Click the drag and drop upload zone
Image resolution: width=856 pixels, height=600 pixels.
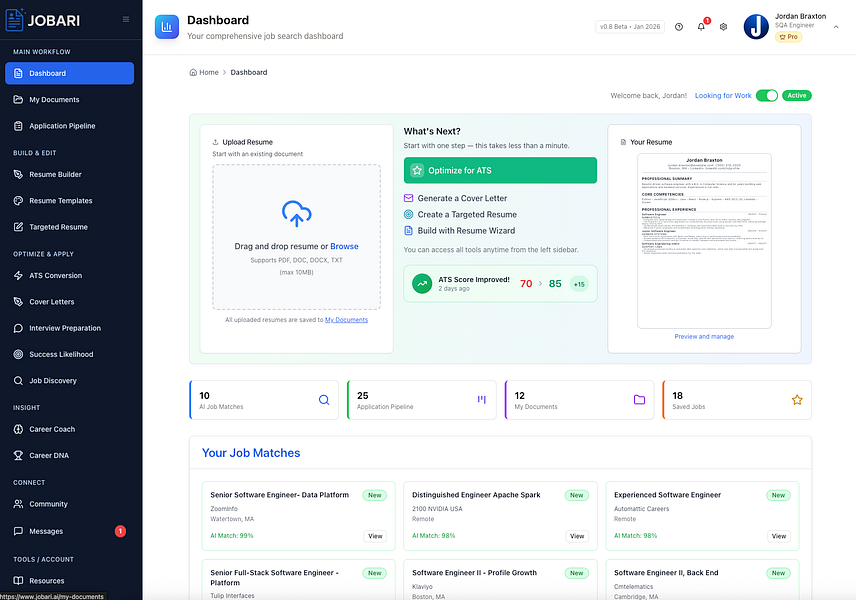(296, 237)
